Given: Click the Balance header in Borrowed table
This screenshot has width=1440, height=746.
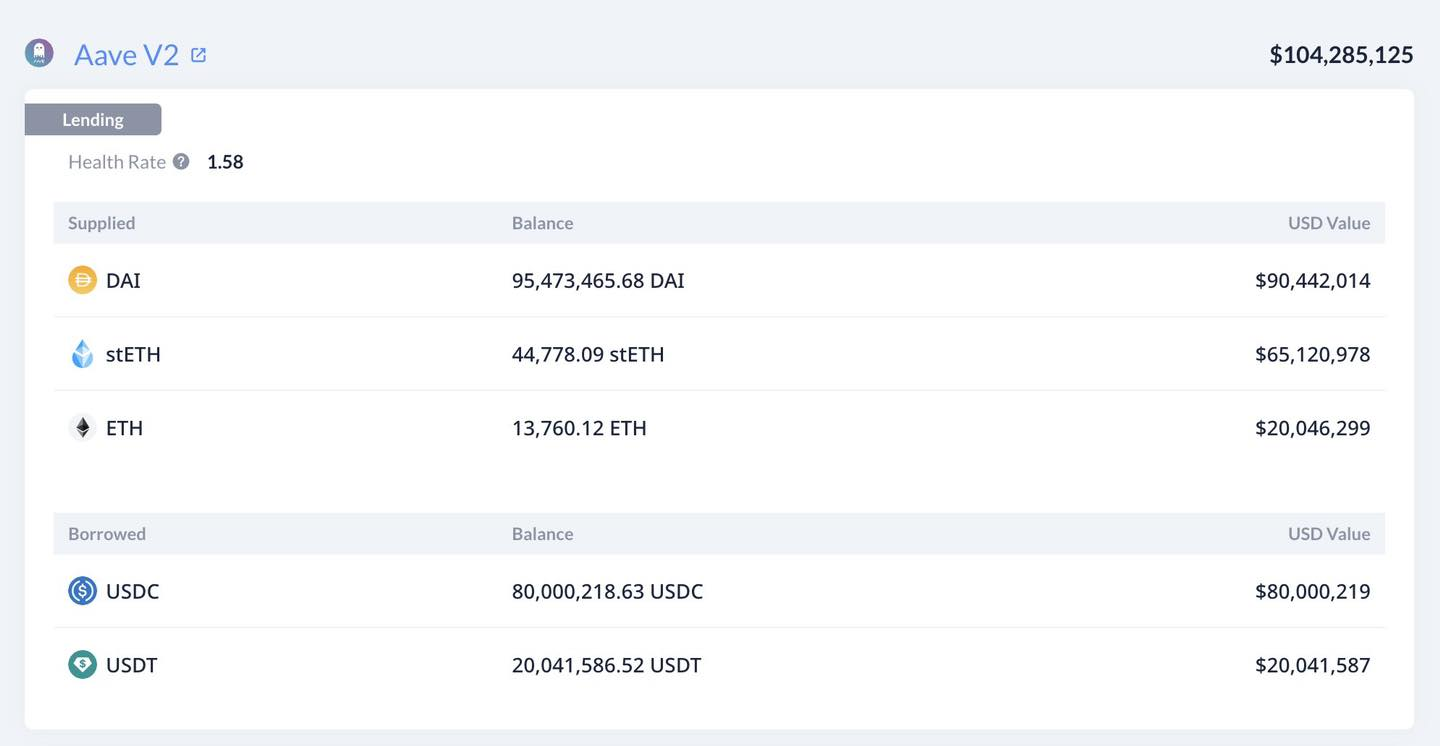Looking at the screenshot, I should (542, 534).
